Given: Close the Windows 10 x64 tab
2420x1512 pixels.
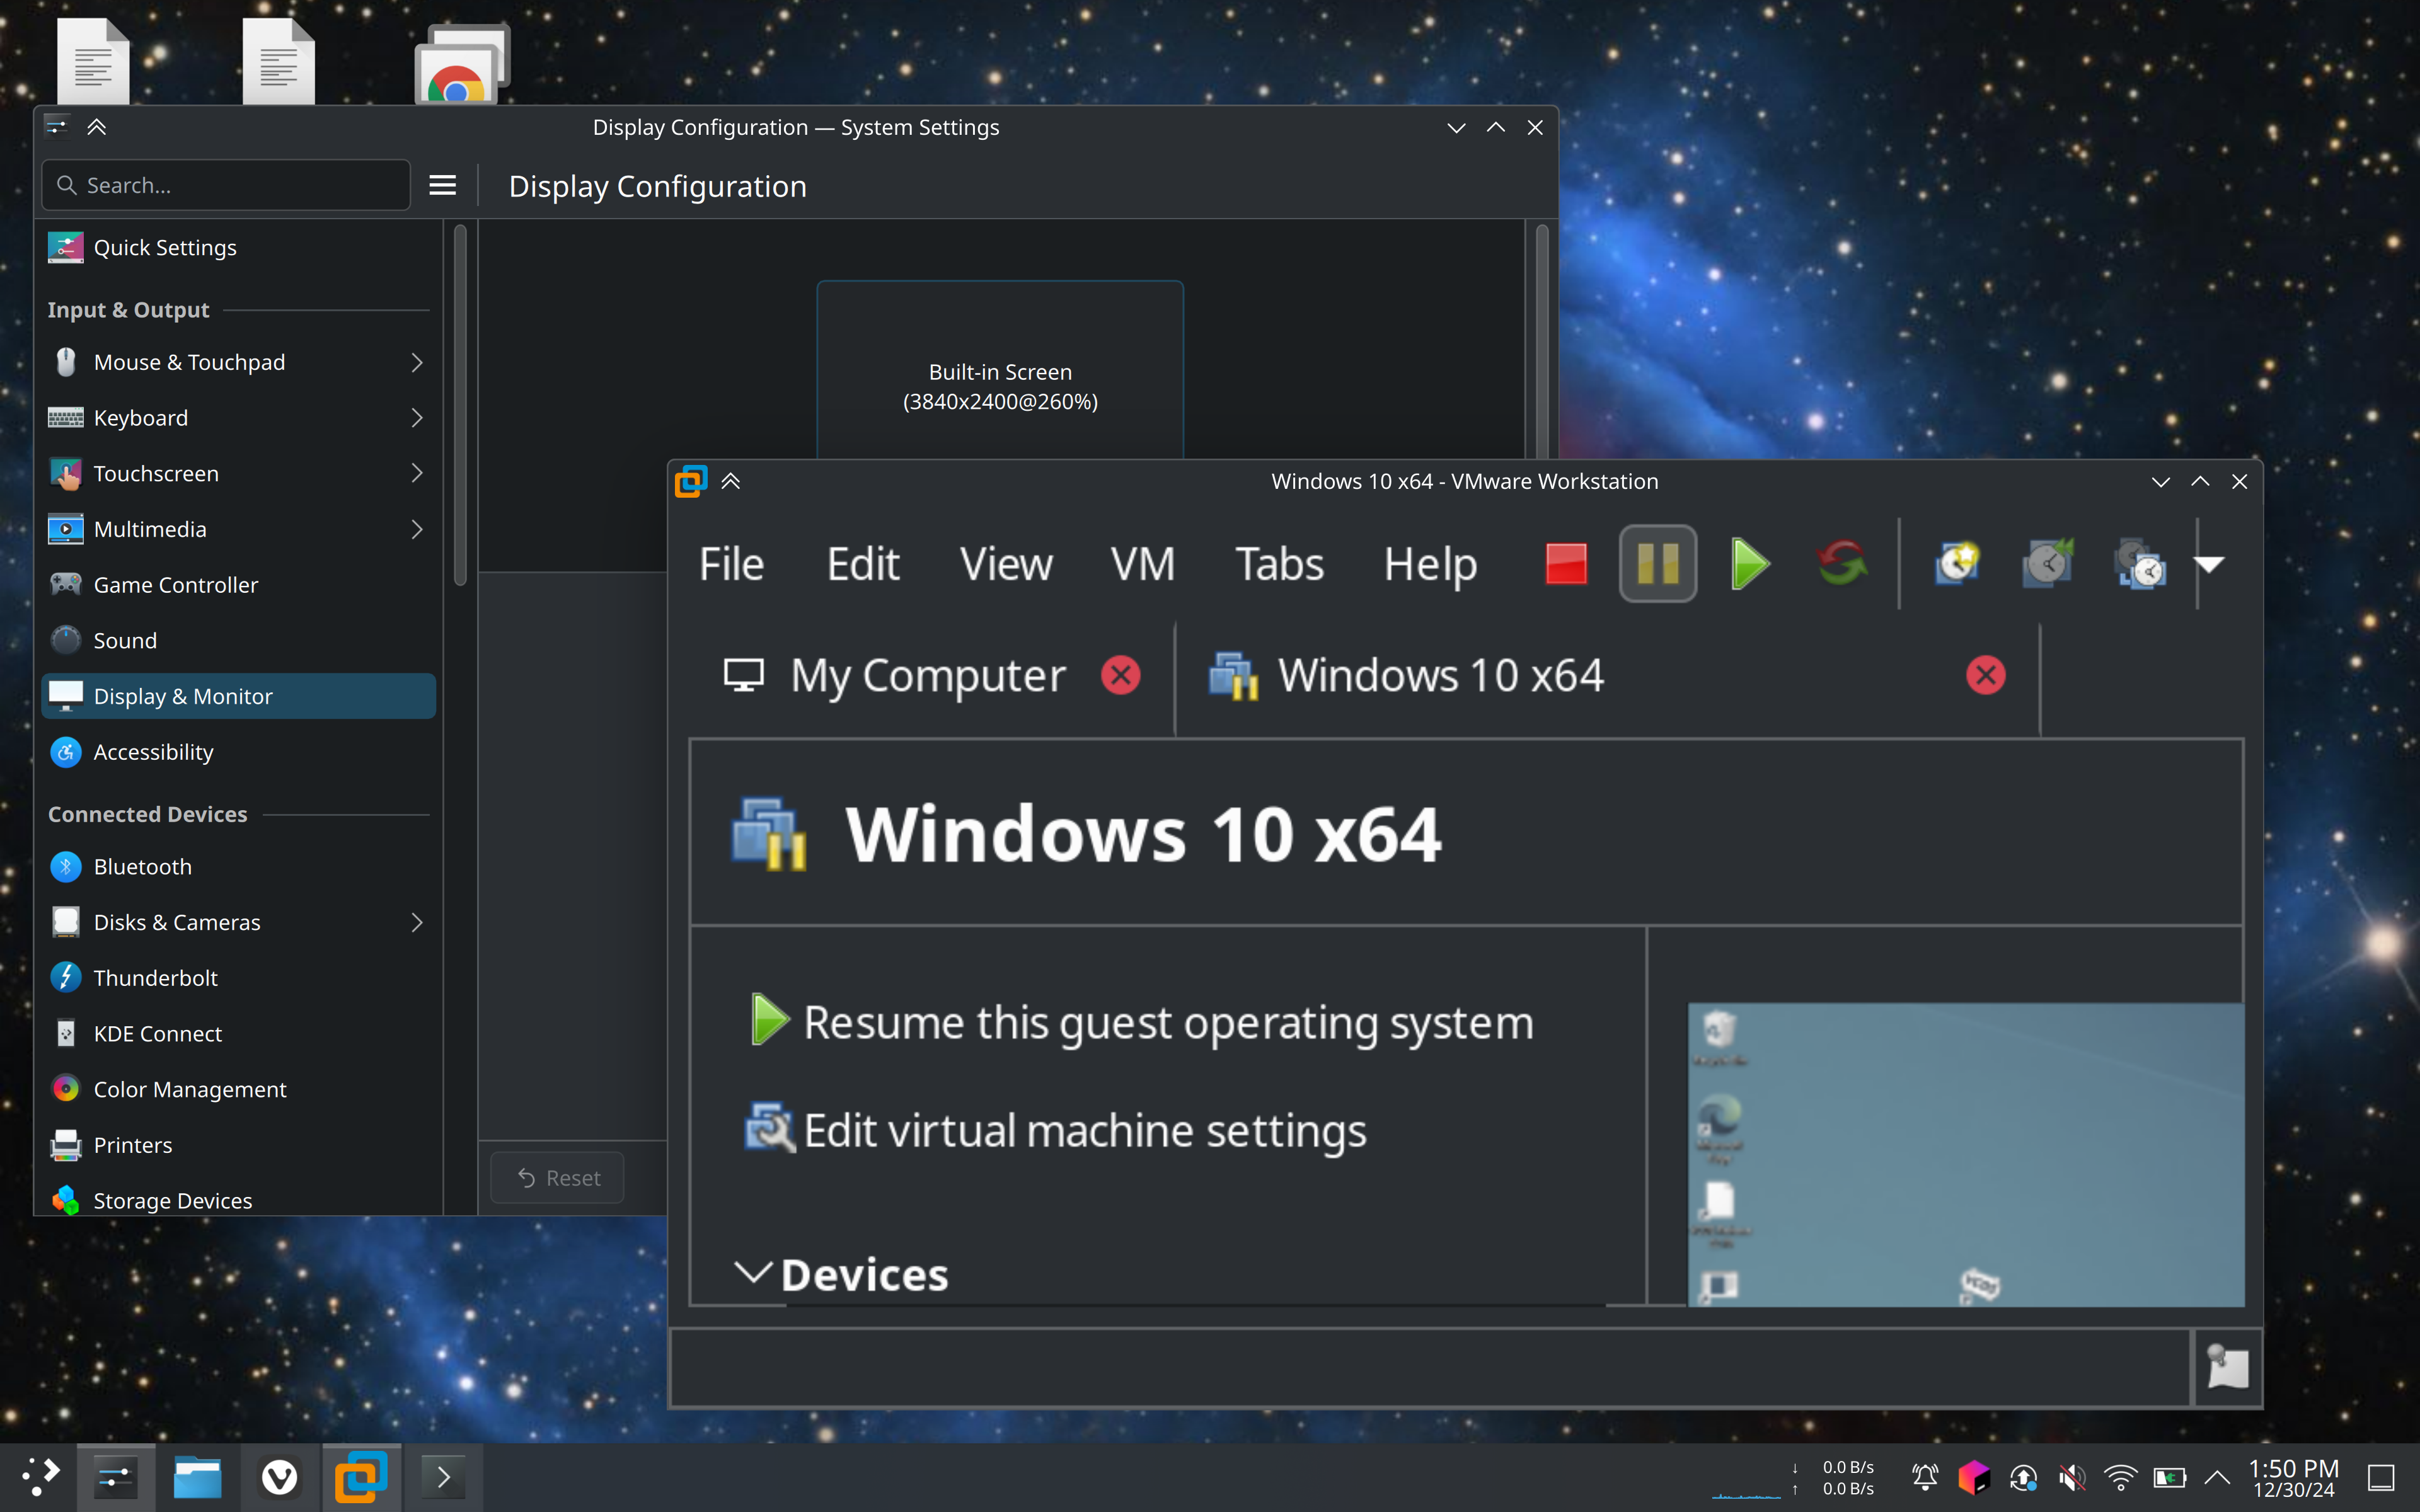Looking at the screenshot, I should click(x=1985, y=676).
